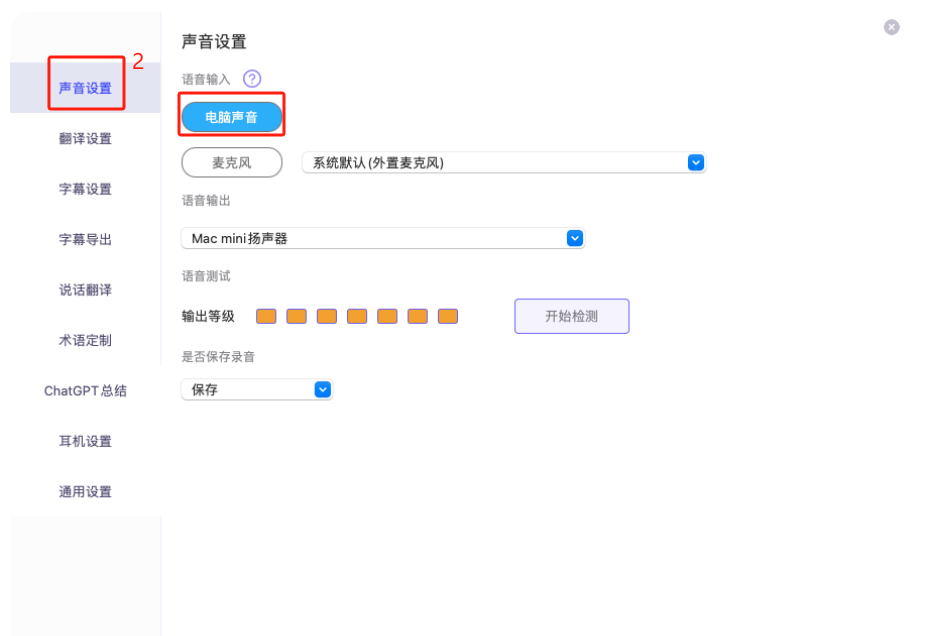The height and width of the screenshot is (636, 925).
Task: Expand the Mac mini扬声器 output dropdown
Action: coord(382,238)
